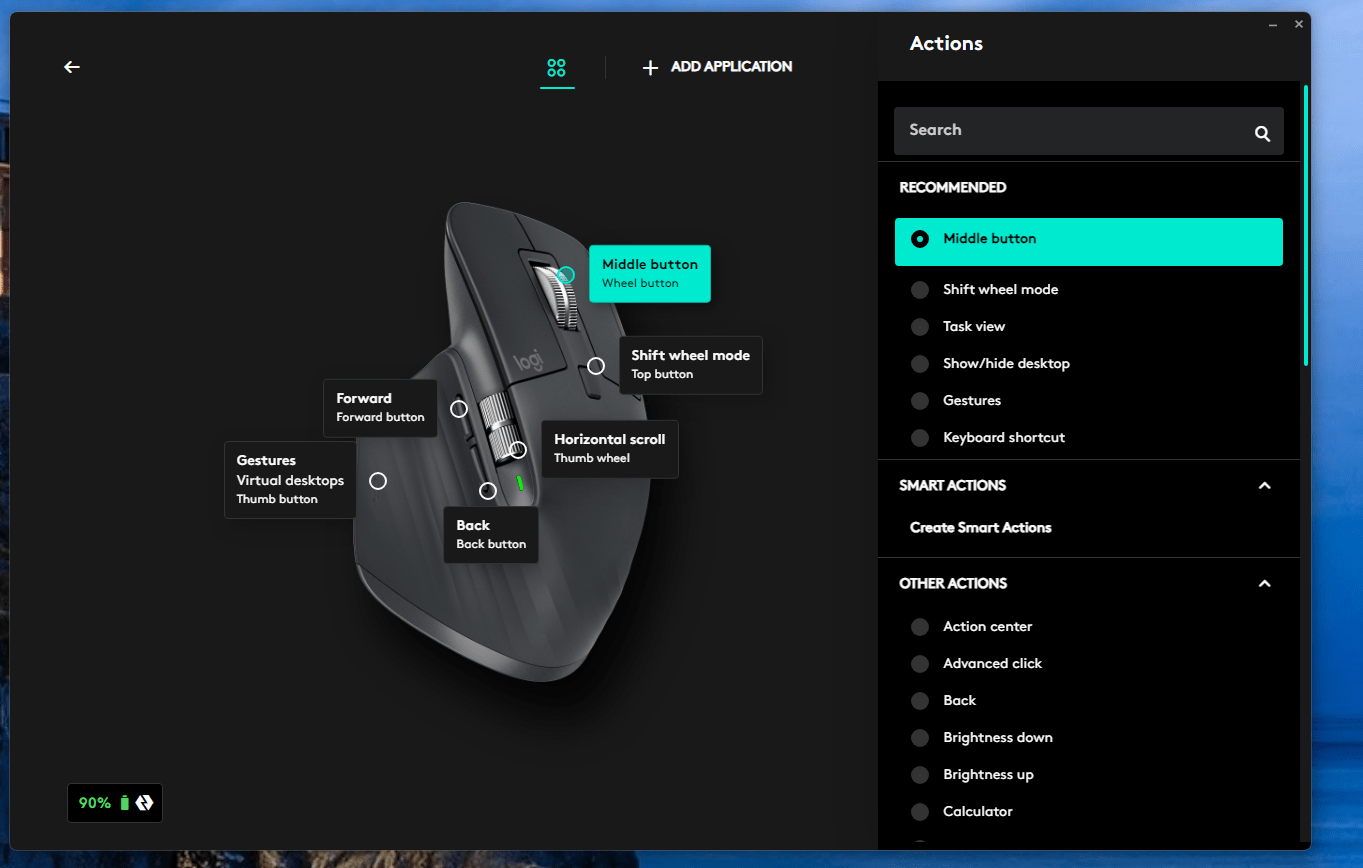Screen dimensions: 1363x868
Task: Click the Forward button label
Action: (x=380, y=407)
